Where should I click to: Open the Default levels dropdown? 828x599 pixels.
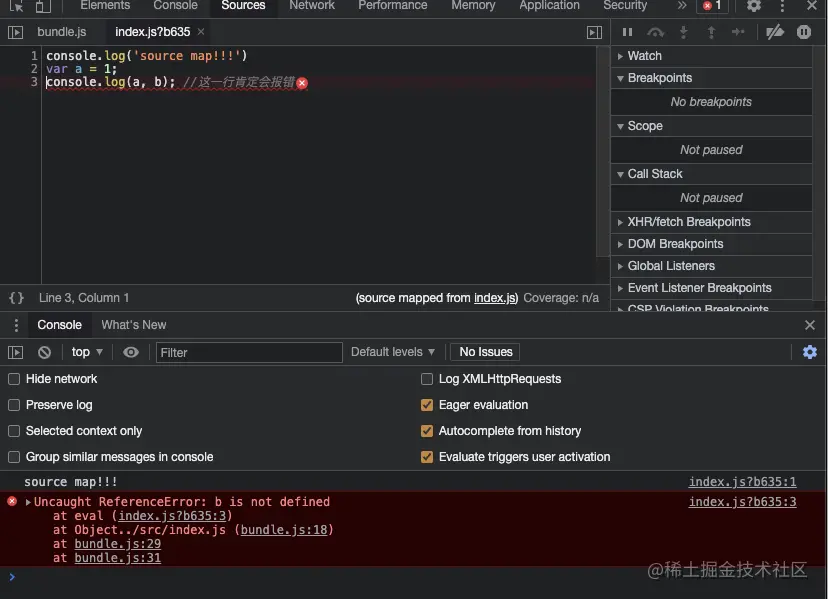coord(393,352)
